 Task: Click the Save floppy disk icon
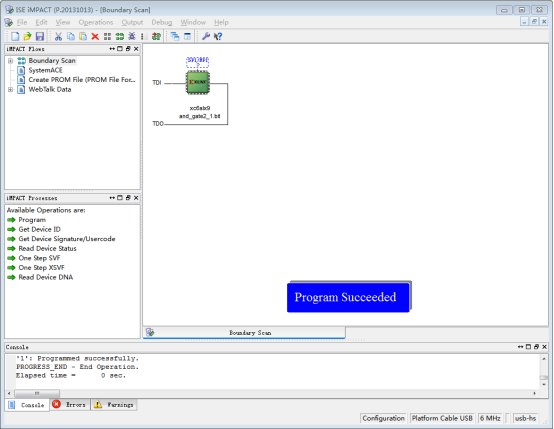tap(40, 36)
